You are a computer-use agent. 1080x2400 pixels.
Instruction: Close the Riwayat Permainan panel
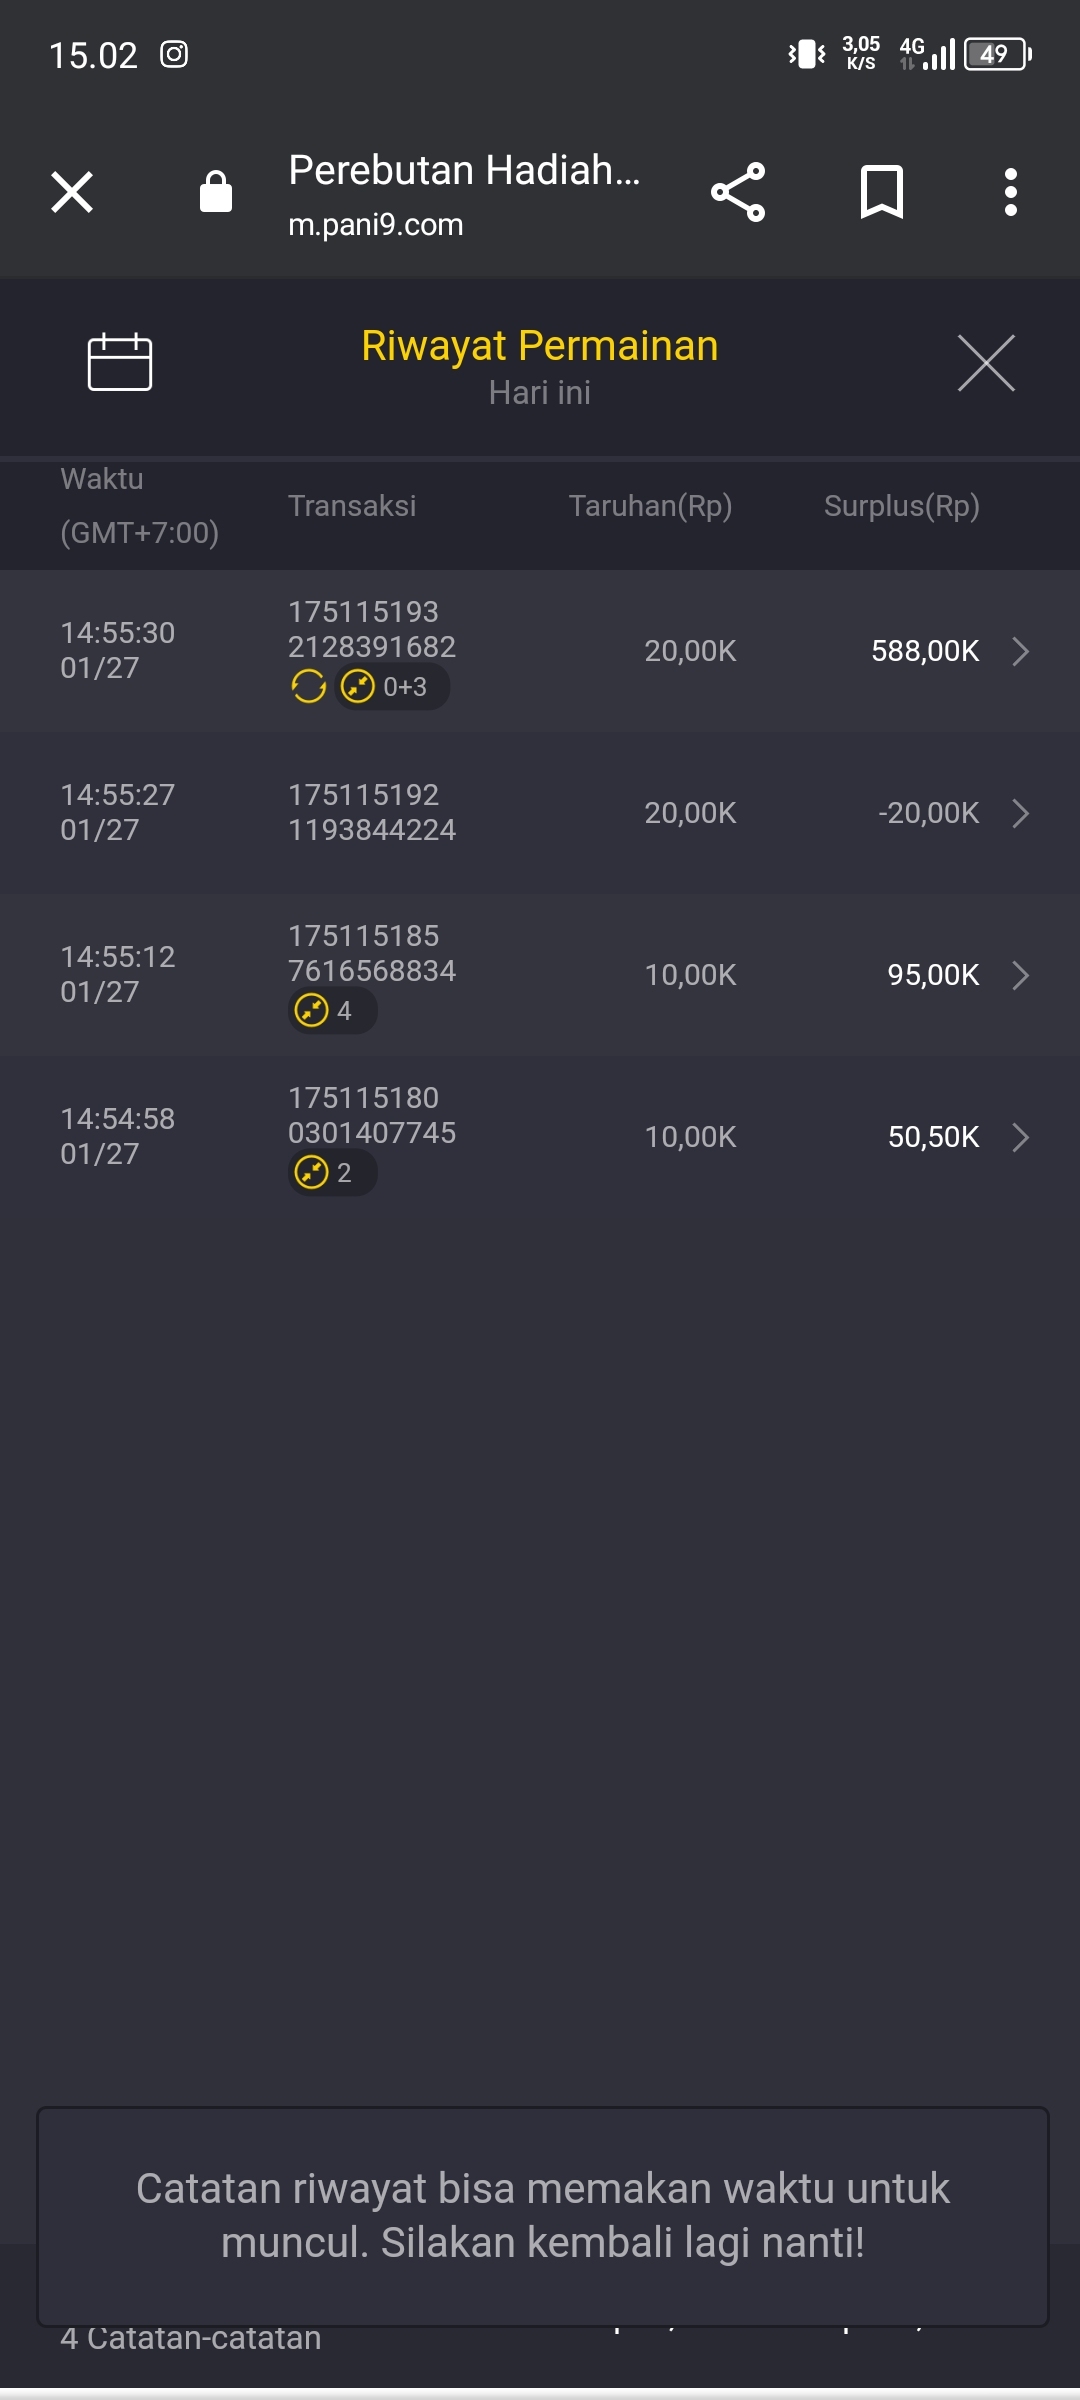coord(986,363)
